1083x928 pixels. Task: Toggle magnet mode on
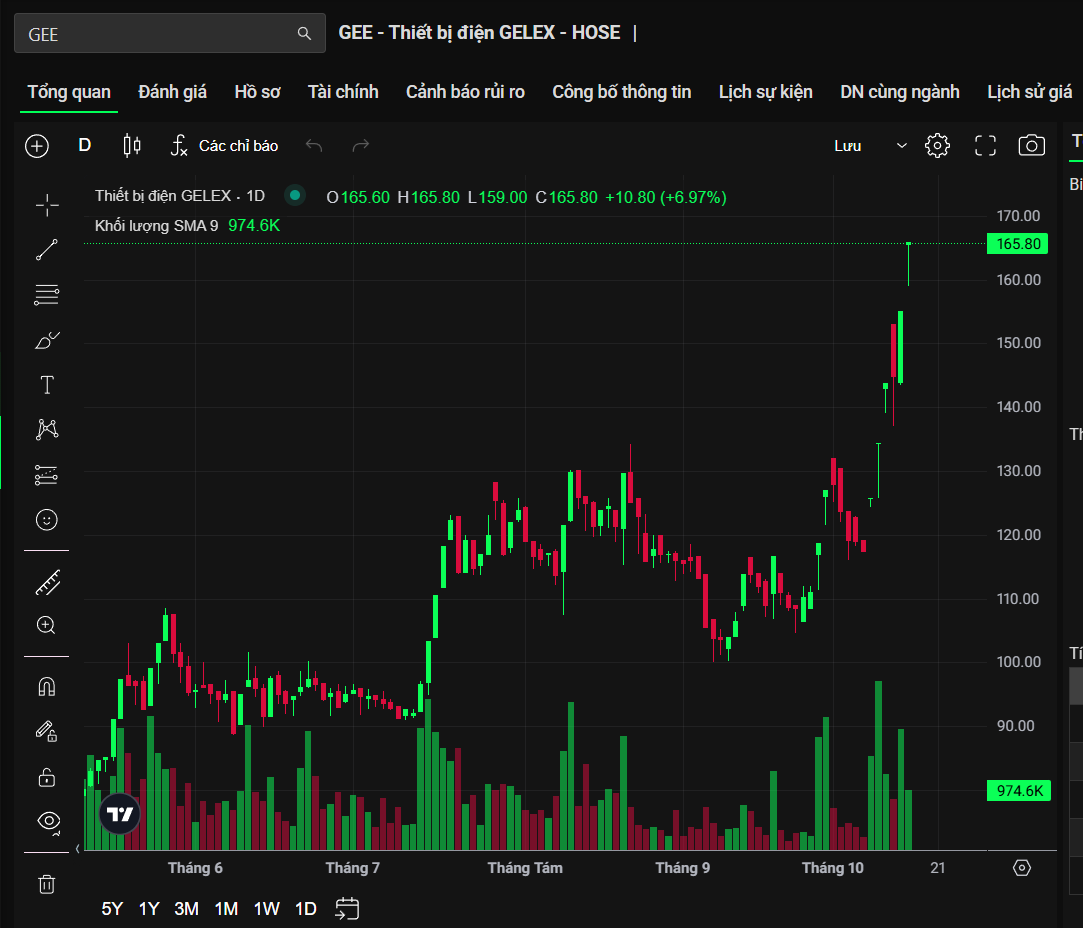(47, 687)
